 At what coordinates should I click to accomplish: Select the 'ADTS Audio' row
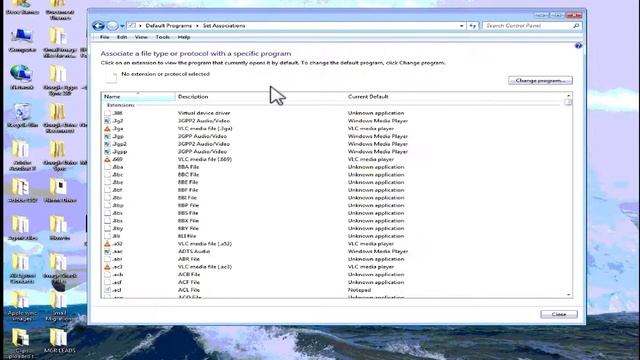click(x=333, y=251)
